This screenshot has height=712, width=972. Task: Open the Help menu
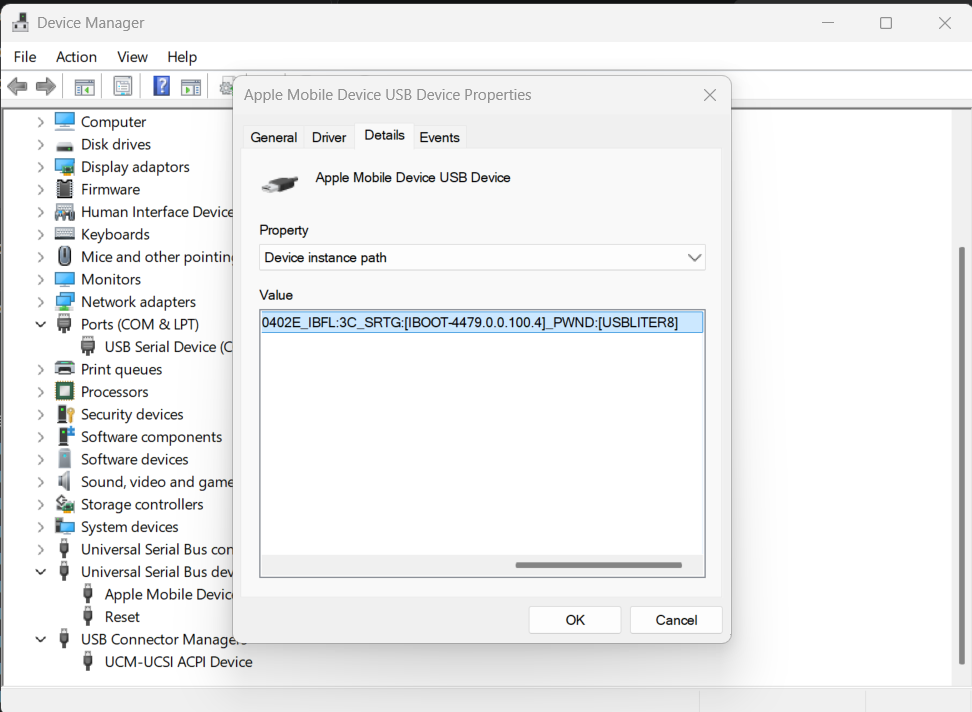(182, 57)
